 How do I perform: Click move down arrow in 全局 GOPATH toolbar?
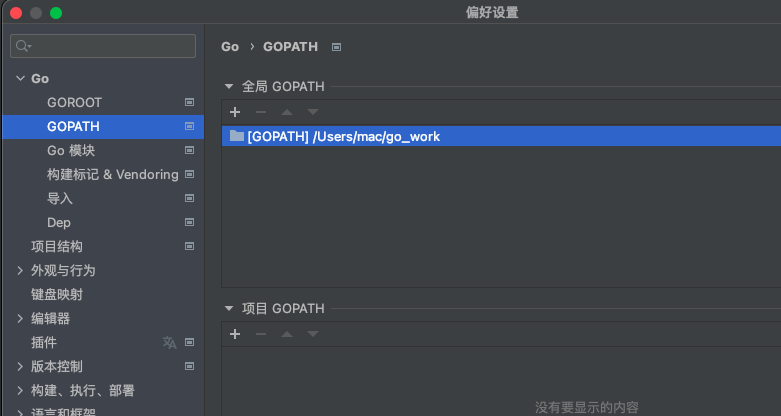(x=313, y=112)
